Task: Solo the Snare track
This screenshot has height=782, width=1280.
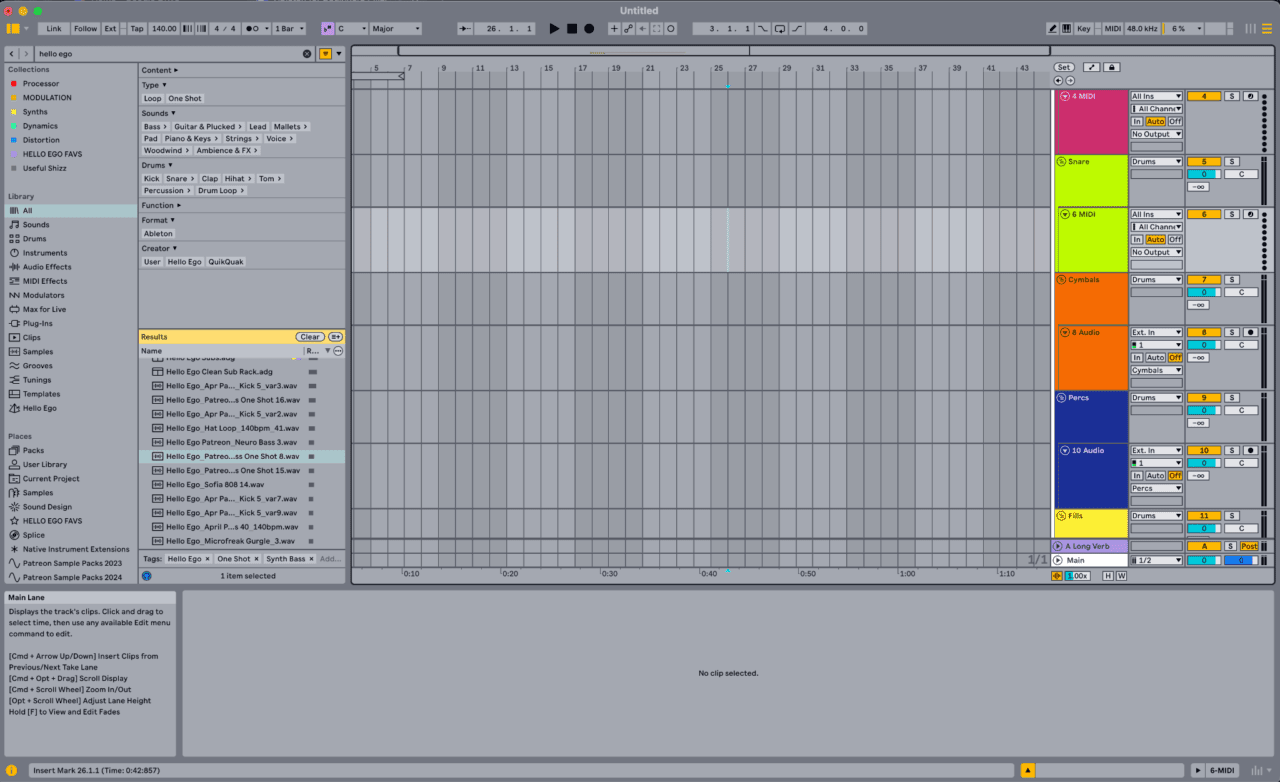Action: pyautogui.click(x=1232, y=161)
